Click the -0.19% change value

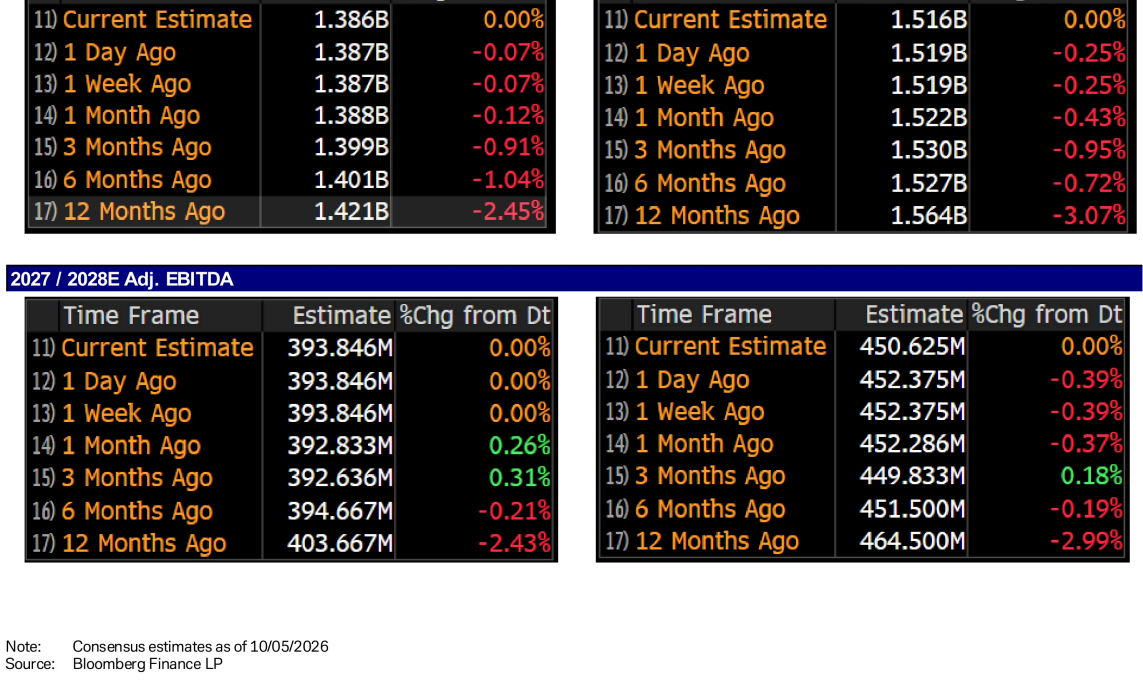[1086, 508]
